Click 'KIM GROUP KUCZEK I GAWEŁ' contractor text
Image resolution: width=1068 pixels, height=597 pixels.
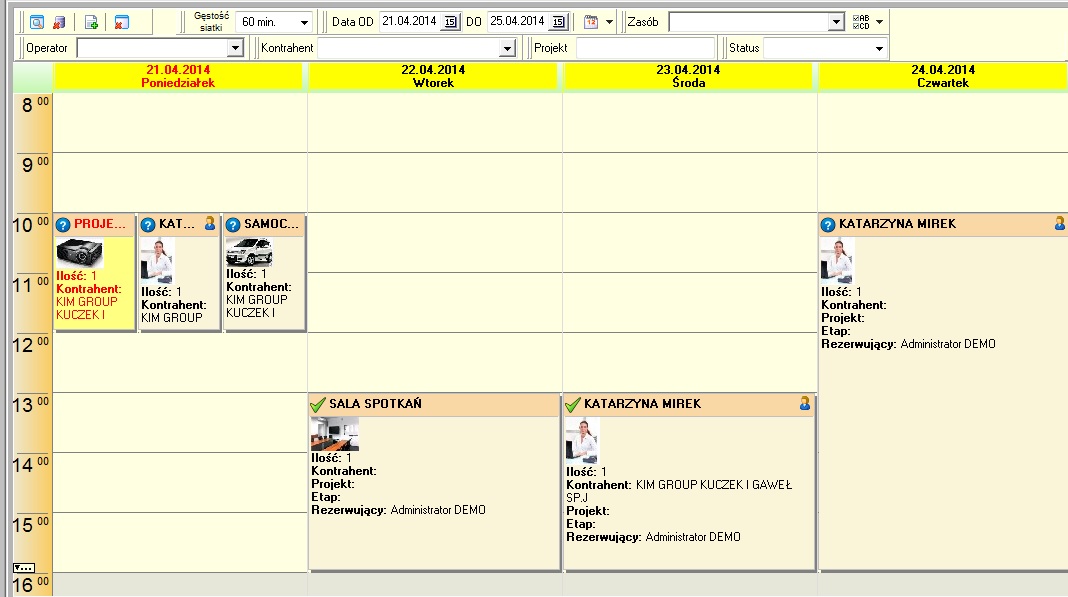pyautogui.click(x=714, y=485)
